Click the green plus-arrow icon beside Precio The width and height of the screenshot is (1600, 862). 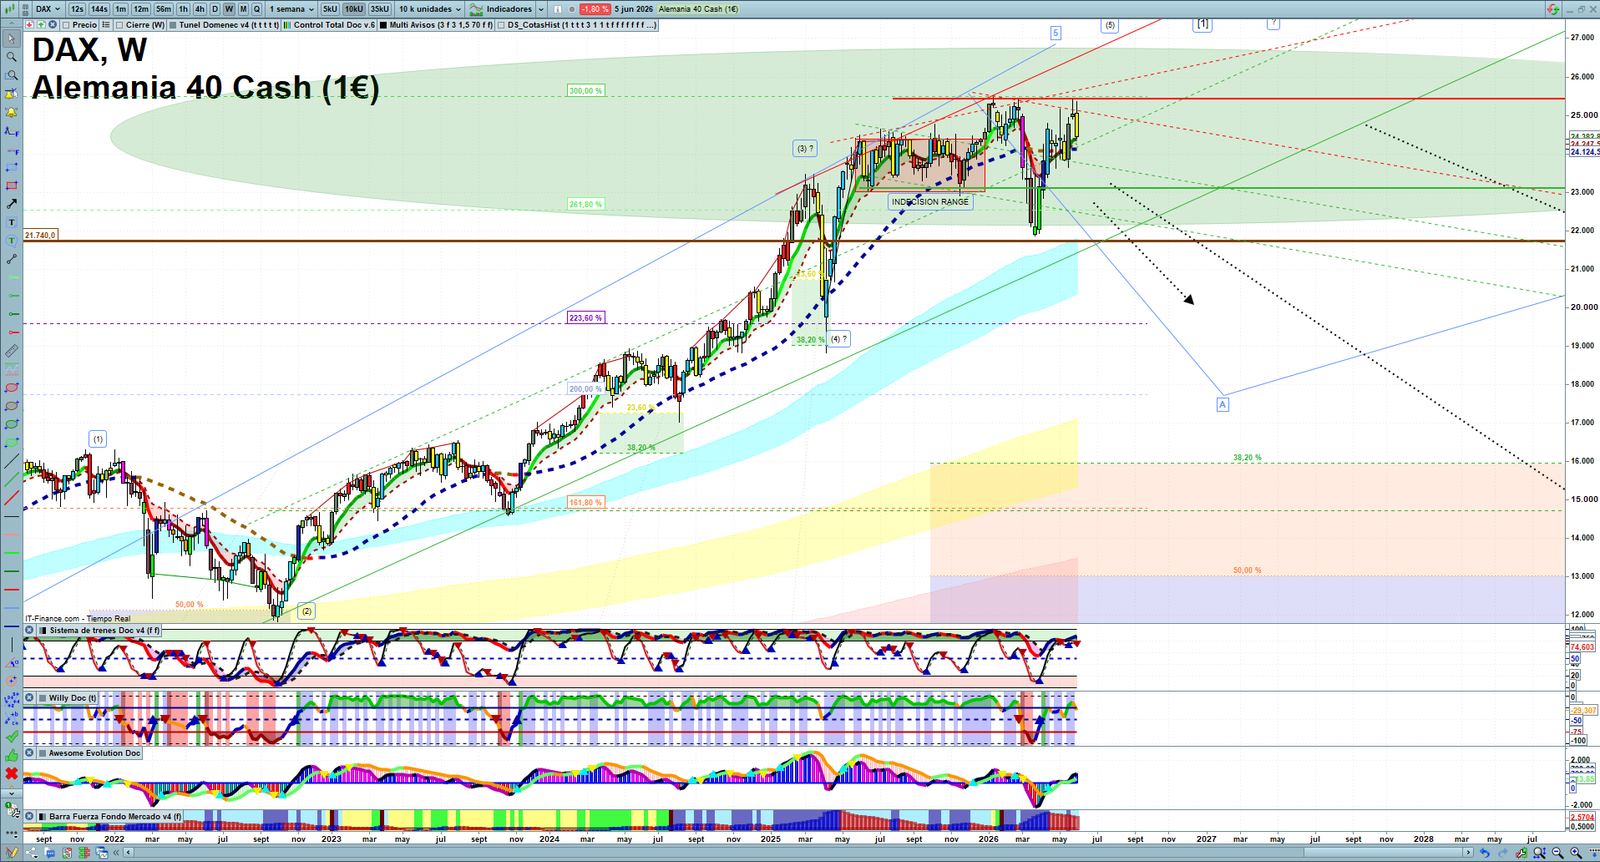(41, 25)
